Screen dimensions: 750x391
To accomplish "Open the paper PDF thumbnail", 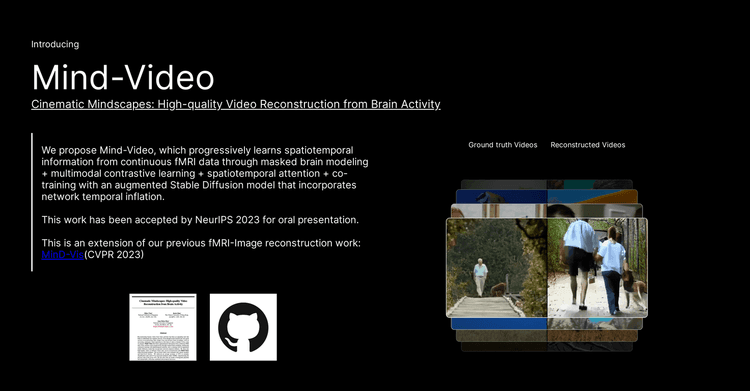I will click(x=163, y=327).
